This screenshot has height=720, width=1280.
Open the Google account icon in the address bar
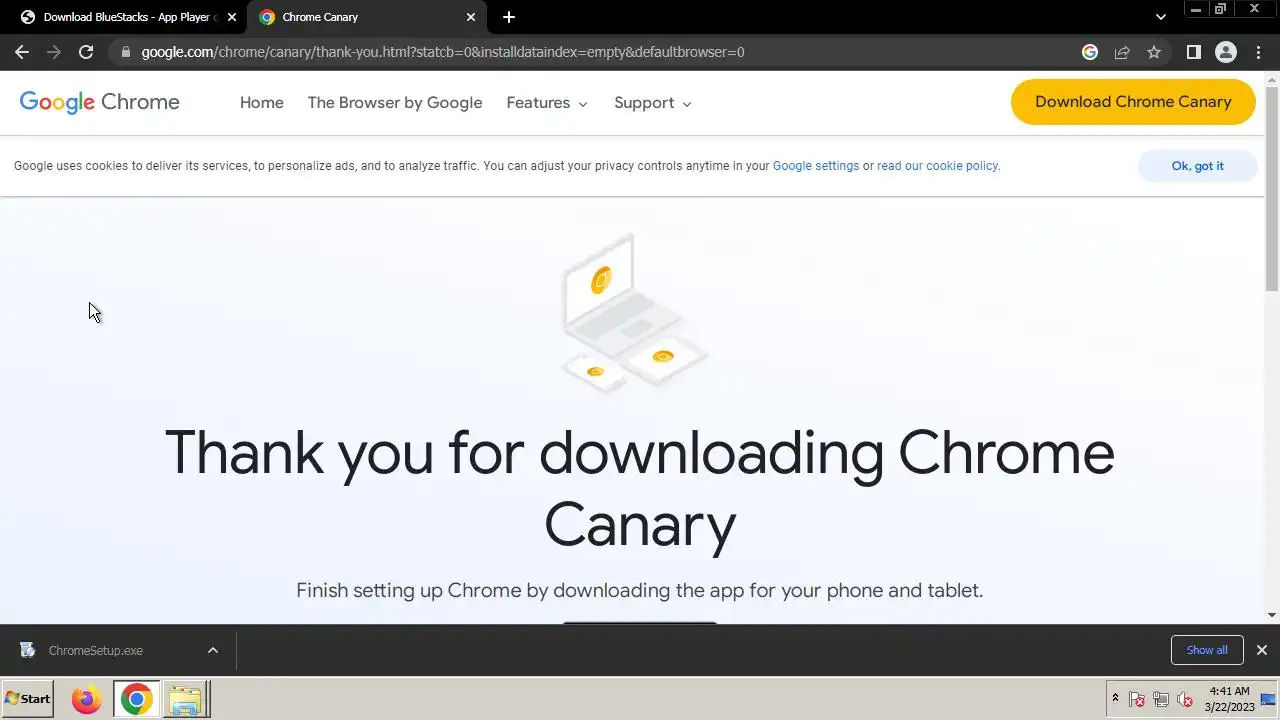[x=1090, y=52]
